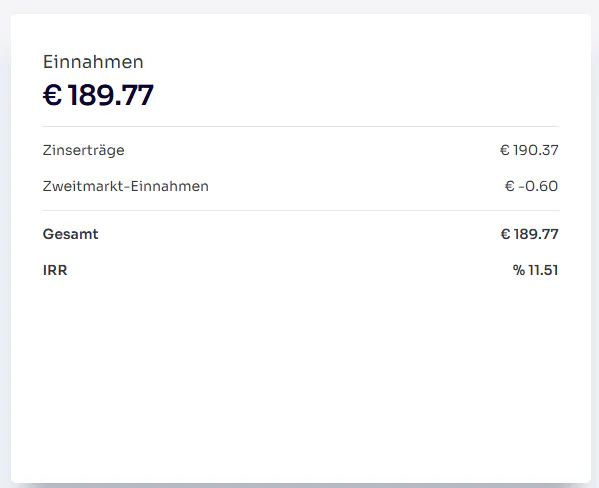Click the Einnahmen card heading

93,62
